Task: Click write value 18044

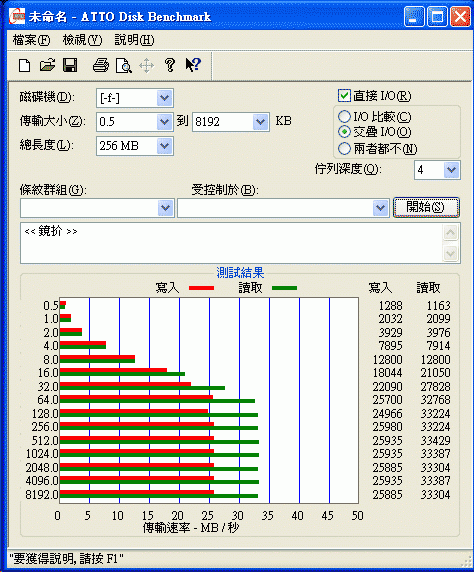Action: 388,373
